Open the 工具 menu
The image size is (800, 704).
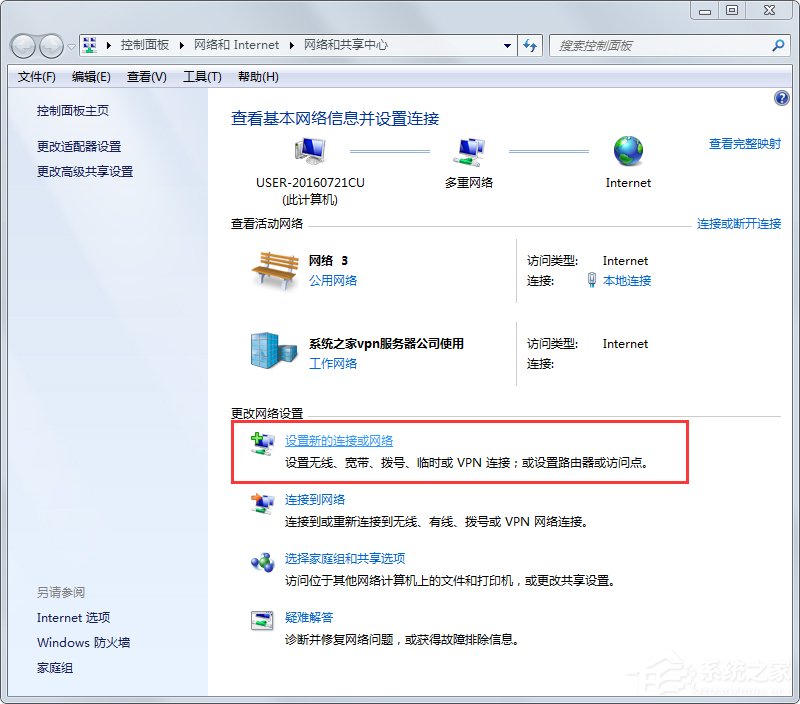coord(201,76)
